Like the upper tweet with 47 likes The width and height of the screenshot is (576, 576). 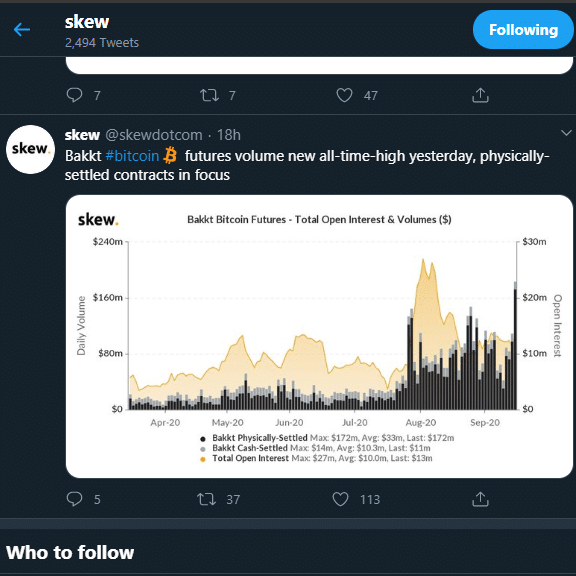(x=344, y=95)
